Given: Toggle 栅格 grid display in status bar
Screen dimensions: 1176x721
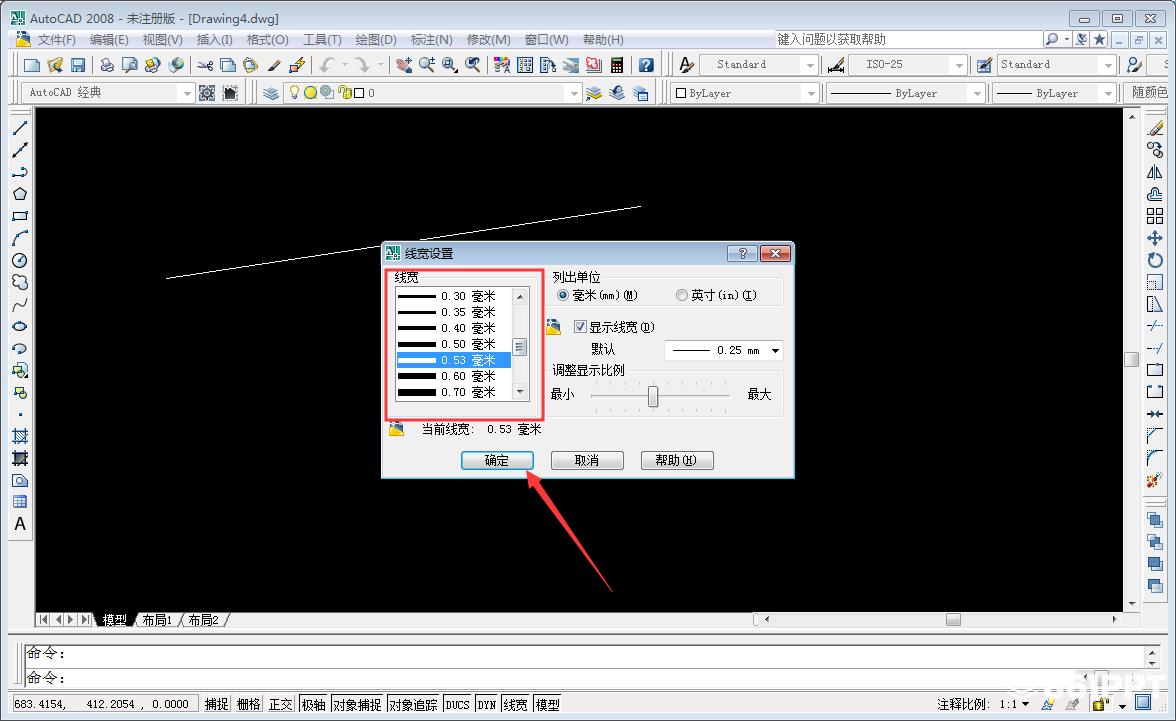Looking at the screenshot, I should click(x=248, y=704).
